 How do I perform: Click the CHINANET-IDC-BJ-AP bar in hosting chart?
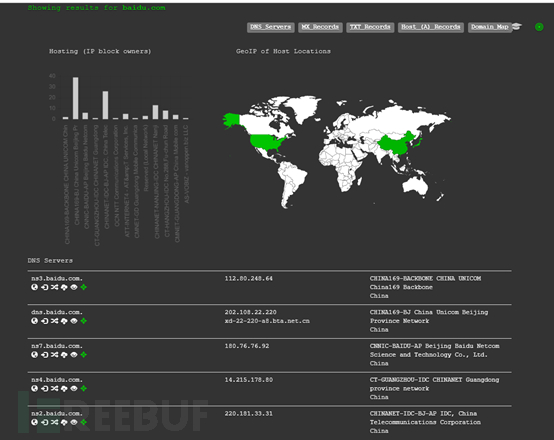coord(105,105)
